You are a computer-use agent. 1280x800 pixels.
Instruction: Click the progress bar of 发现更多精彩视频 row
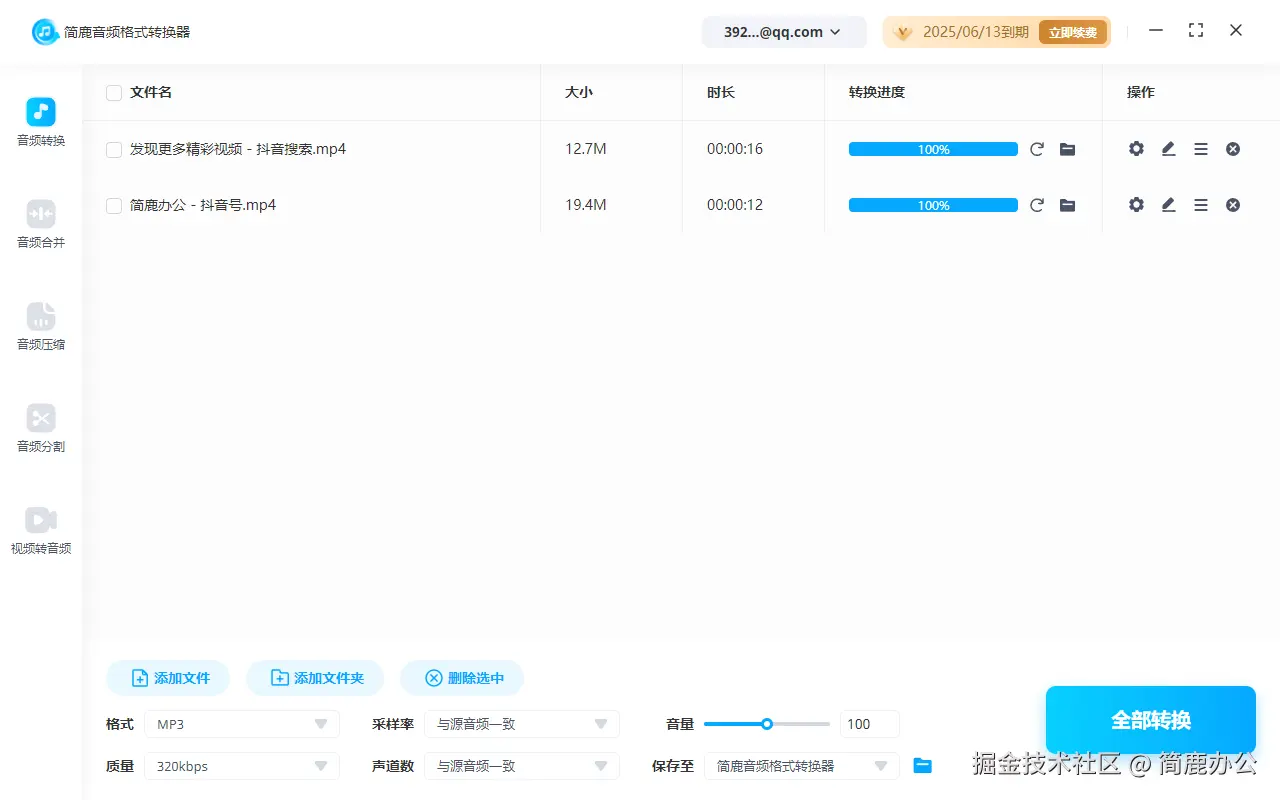click(x=933, y=149)
